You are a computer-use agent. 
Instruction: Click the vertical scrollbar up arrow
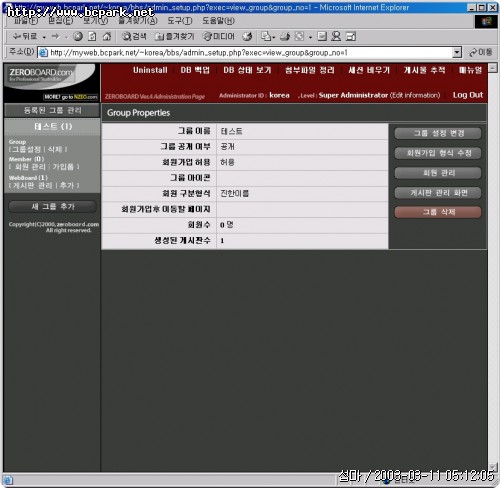click(493, 68)
